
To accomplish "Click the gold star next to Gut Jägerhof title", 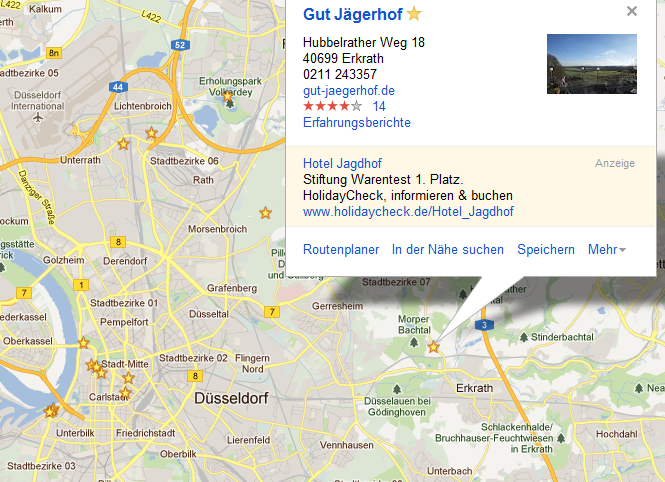I will click(x=414, y=14).
